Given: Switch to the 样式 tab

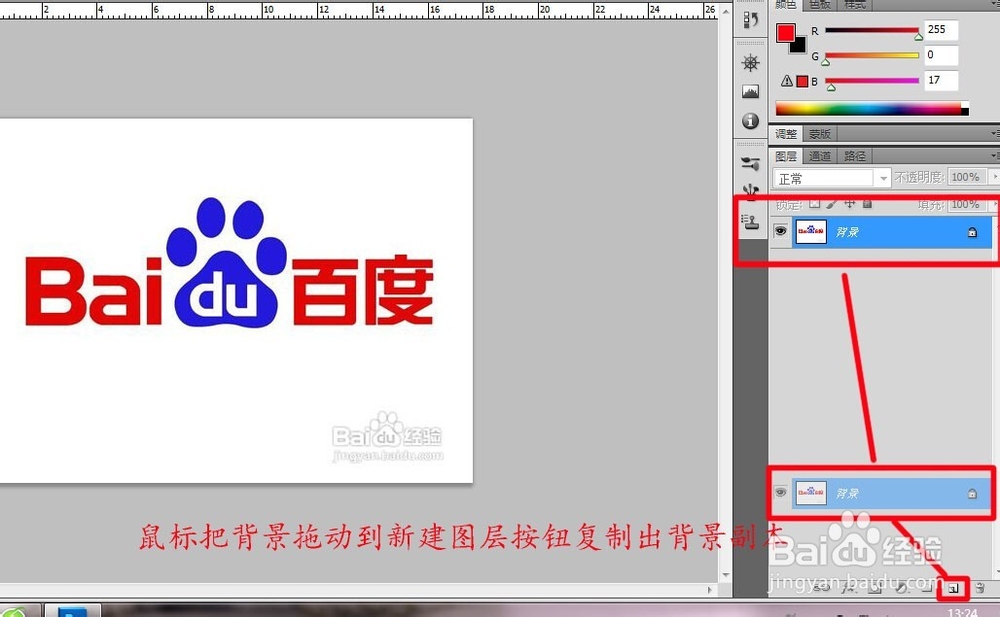Looking at the screenshot, I should tap(855, 4).
